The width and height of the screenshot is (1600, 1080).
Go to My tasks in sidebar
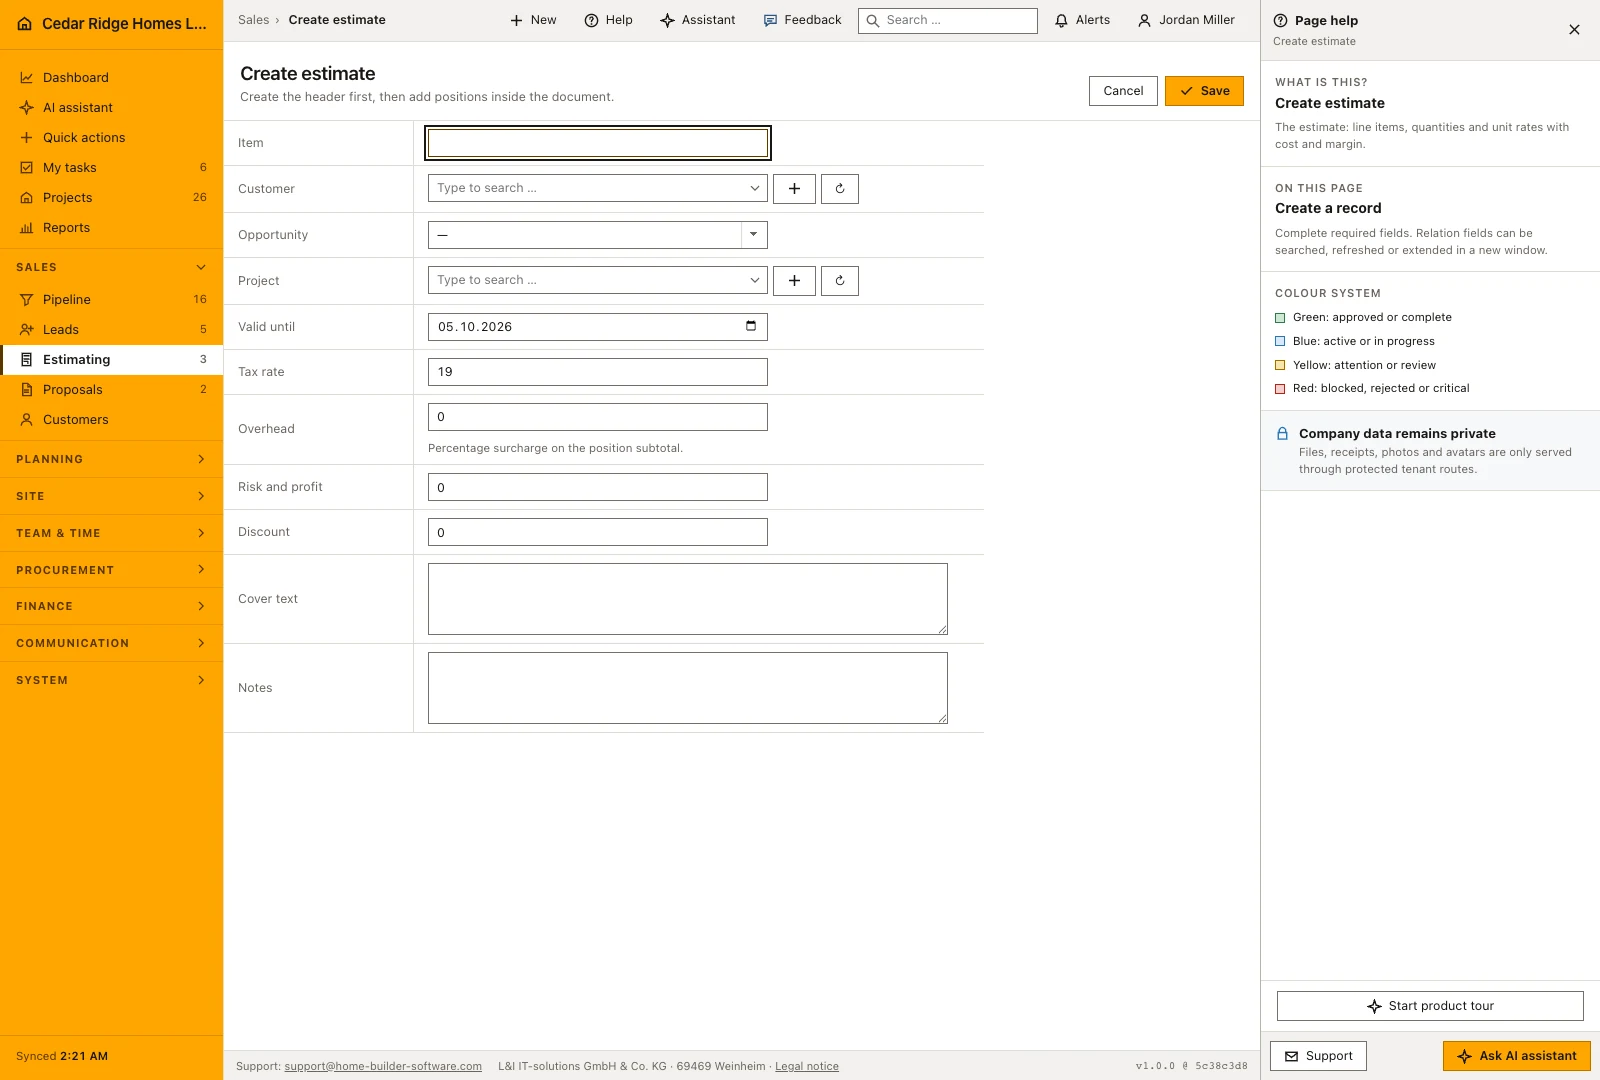point(111,168)
